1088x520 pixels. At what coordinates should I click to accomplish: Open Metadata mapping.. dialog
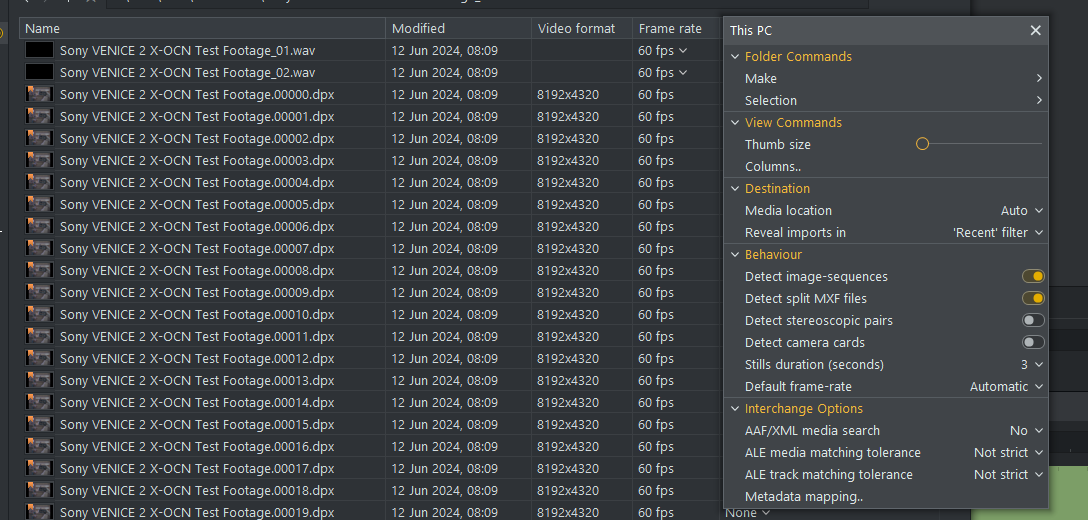(x=804, y=497)
